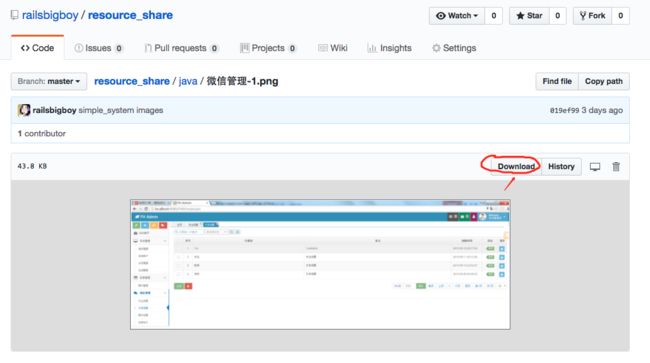Click railsbigboy's avatar image
The width and height of the screenshot is (650, 363).
click(24, 110)
